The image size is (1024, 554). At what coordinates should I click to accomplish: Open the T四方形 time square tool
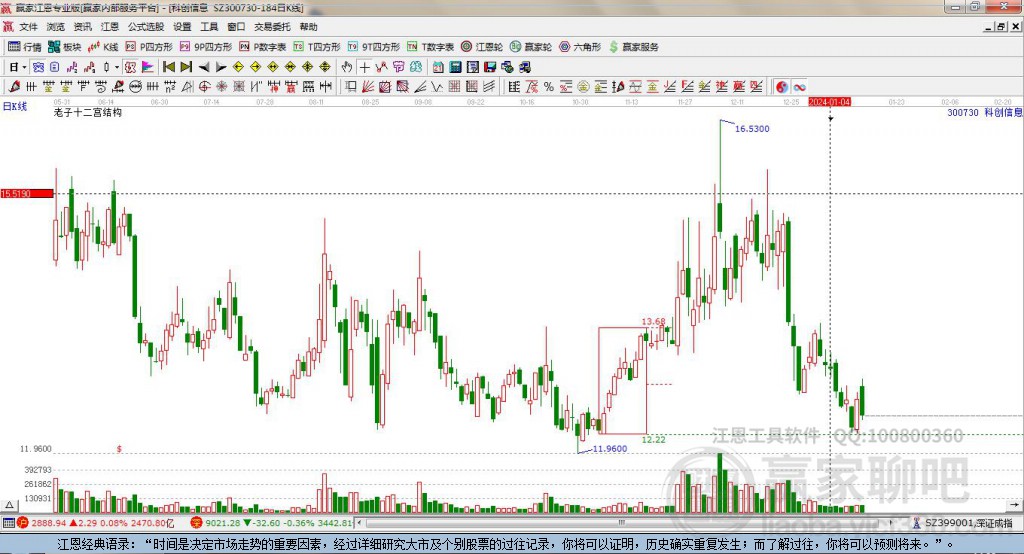317,46
